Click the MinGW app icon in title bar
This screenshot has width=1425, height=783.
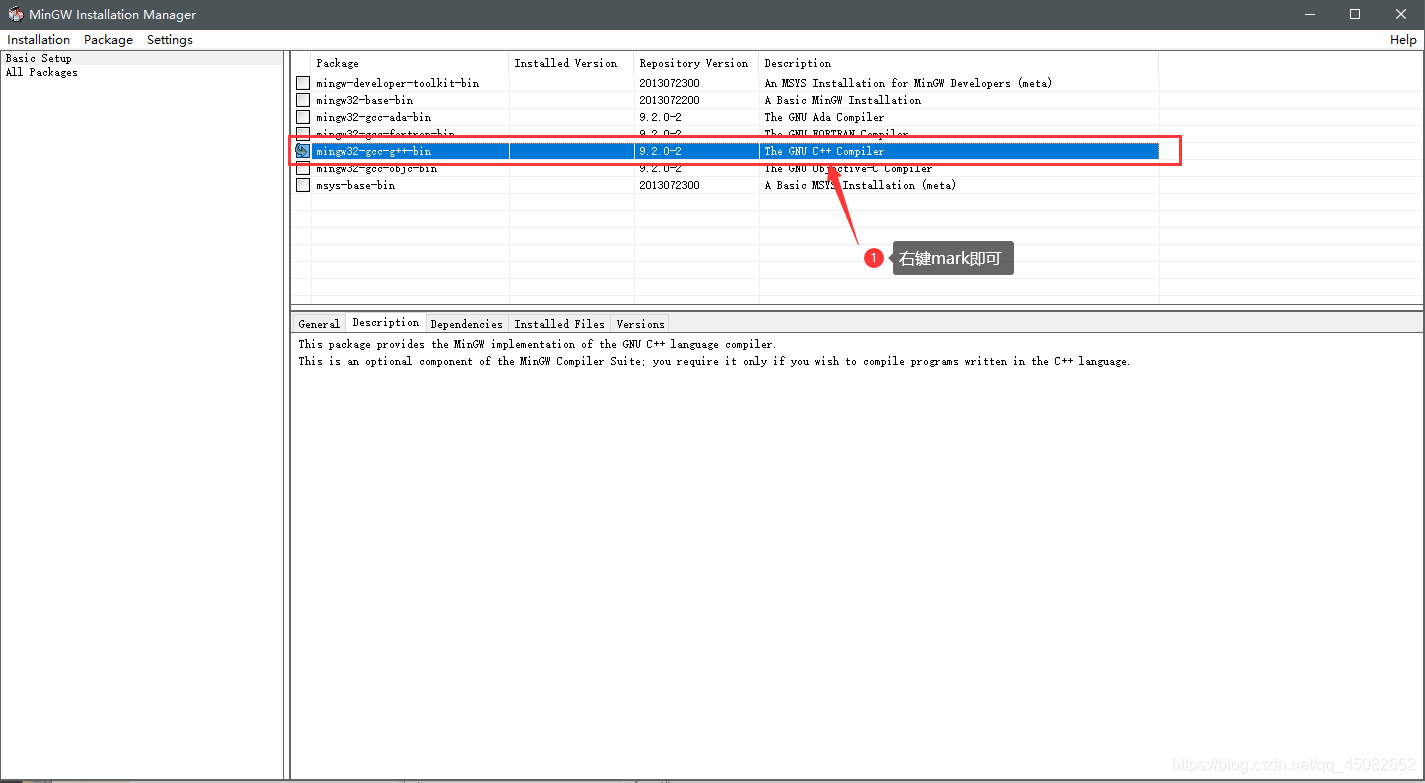coord(15,14)
